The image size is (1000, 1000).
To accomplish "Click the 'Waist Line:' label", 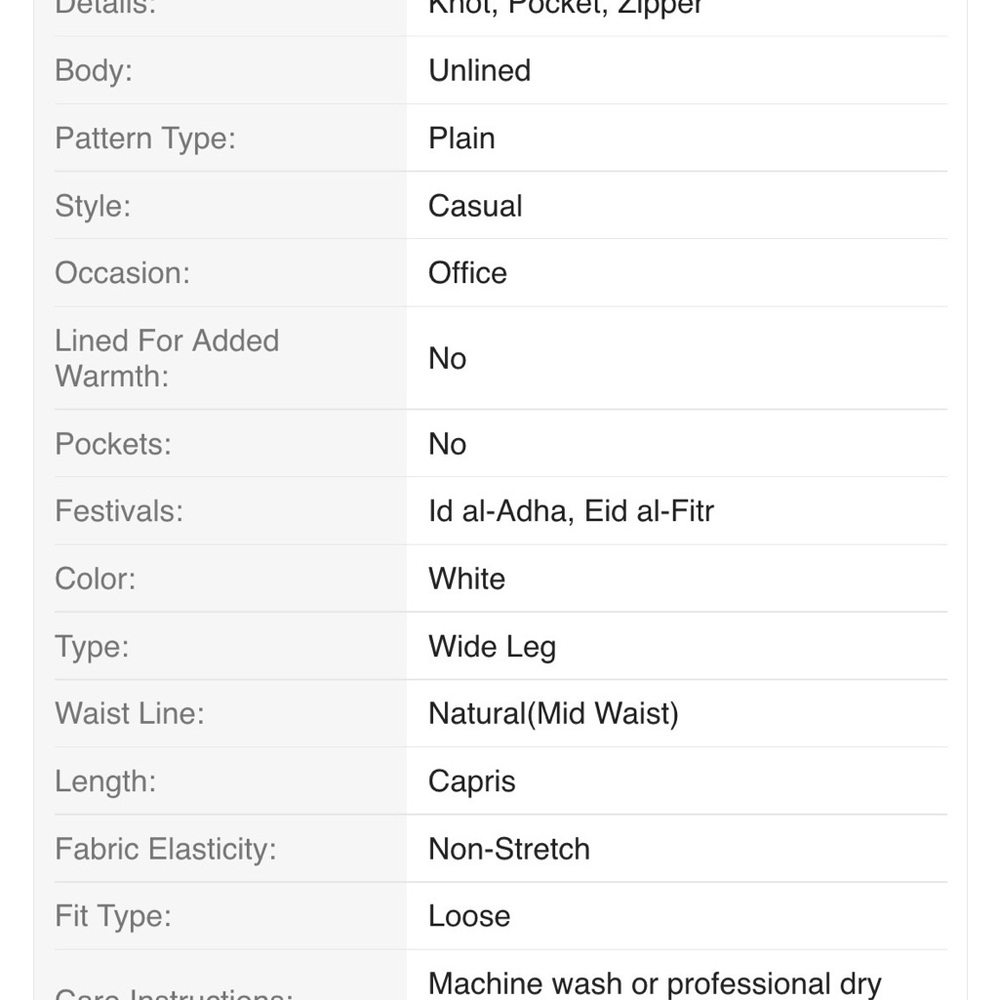I will (x=130, y=714).
